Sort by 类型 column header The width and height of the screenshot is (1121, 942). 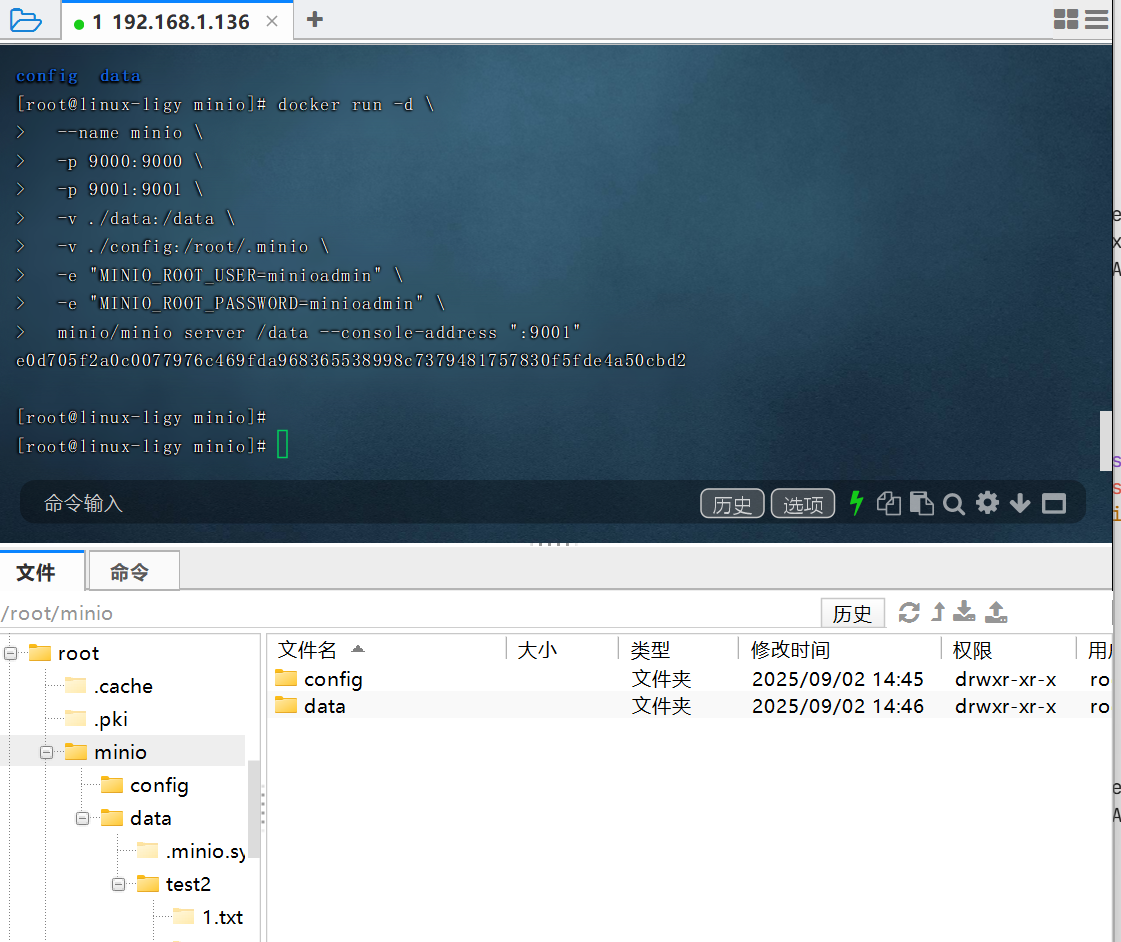tap(678, 650)
